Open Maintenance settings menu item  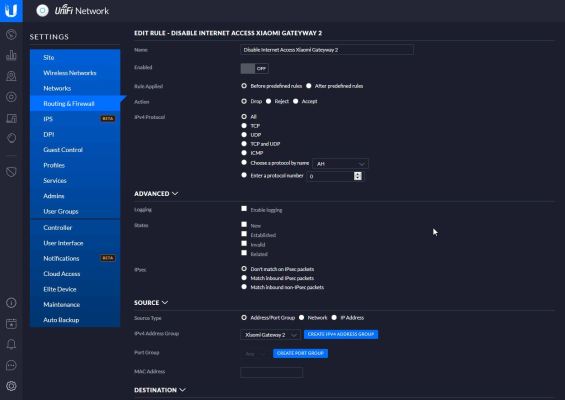click(75, 305)
